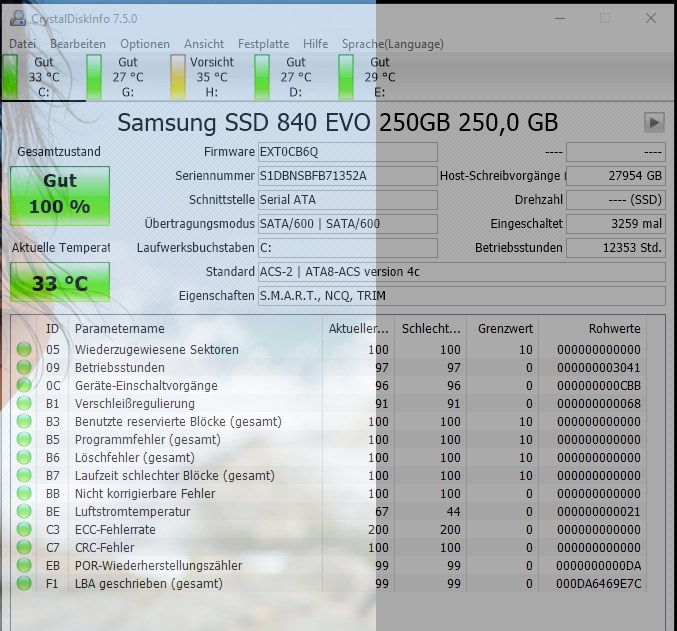Switch to drive G: tab
Screen dimensions: 677x631
pos(127,77)
